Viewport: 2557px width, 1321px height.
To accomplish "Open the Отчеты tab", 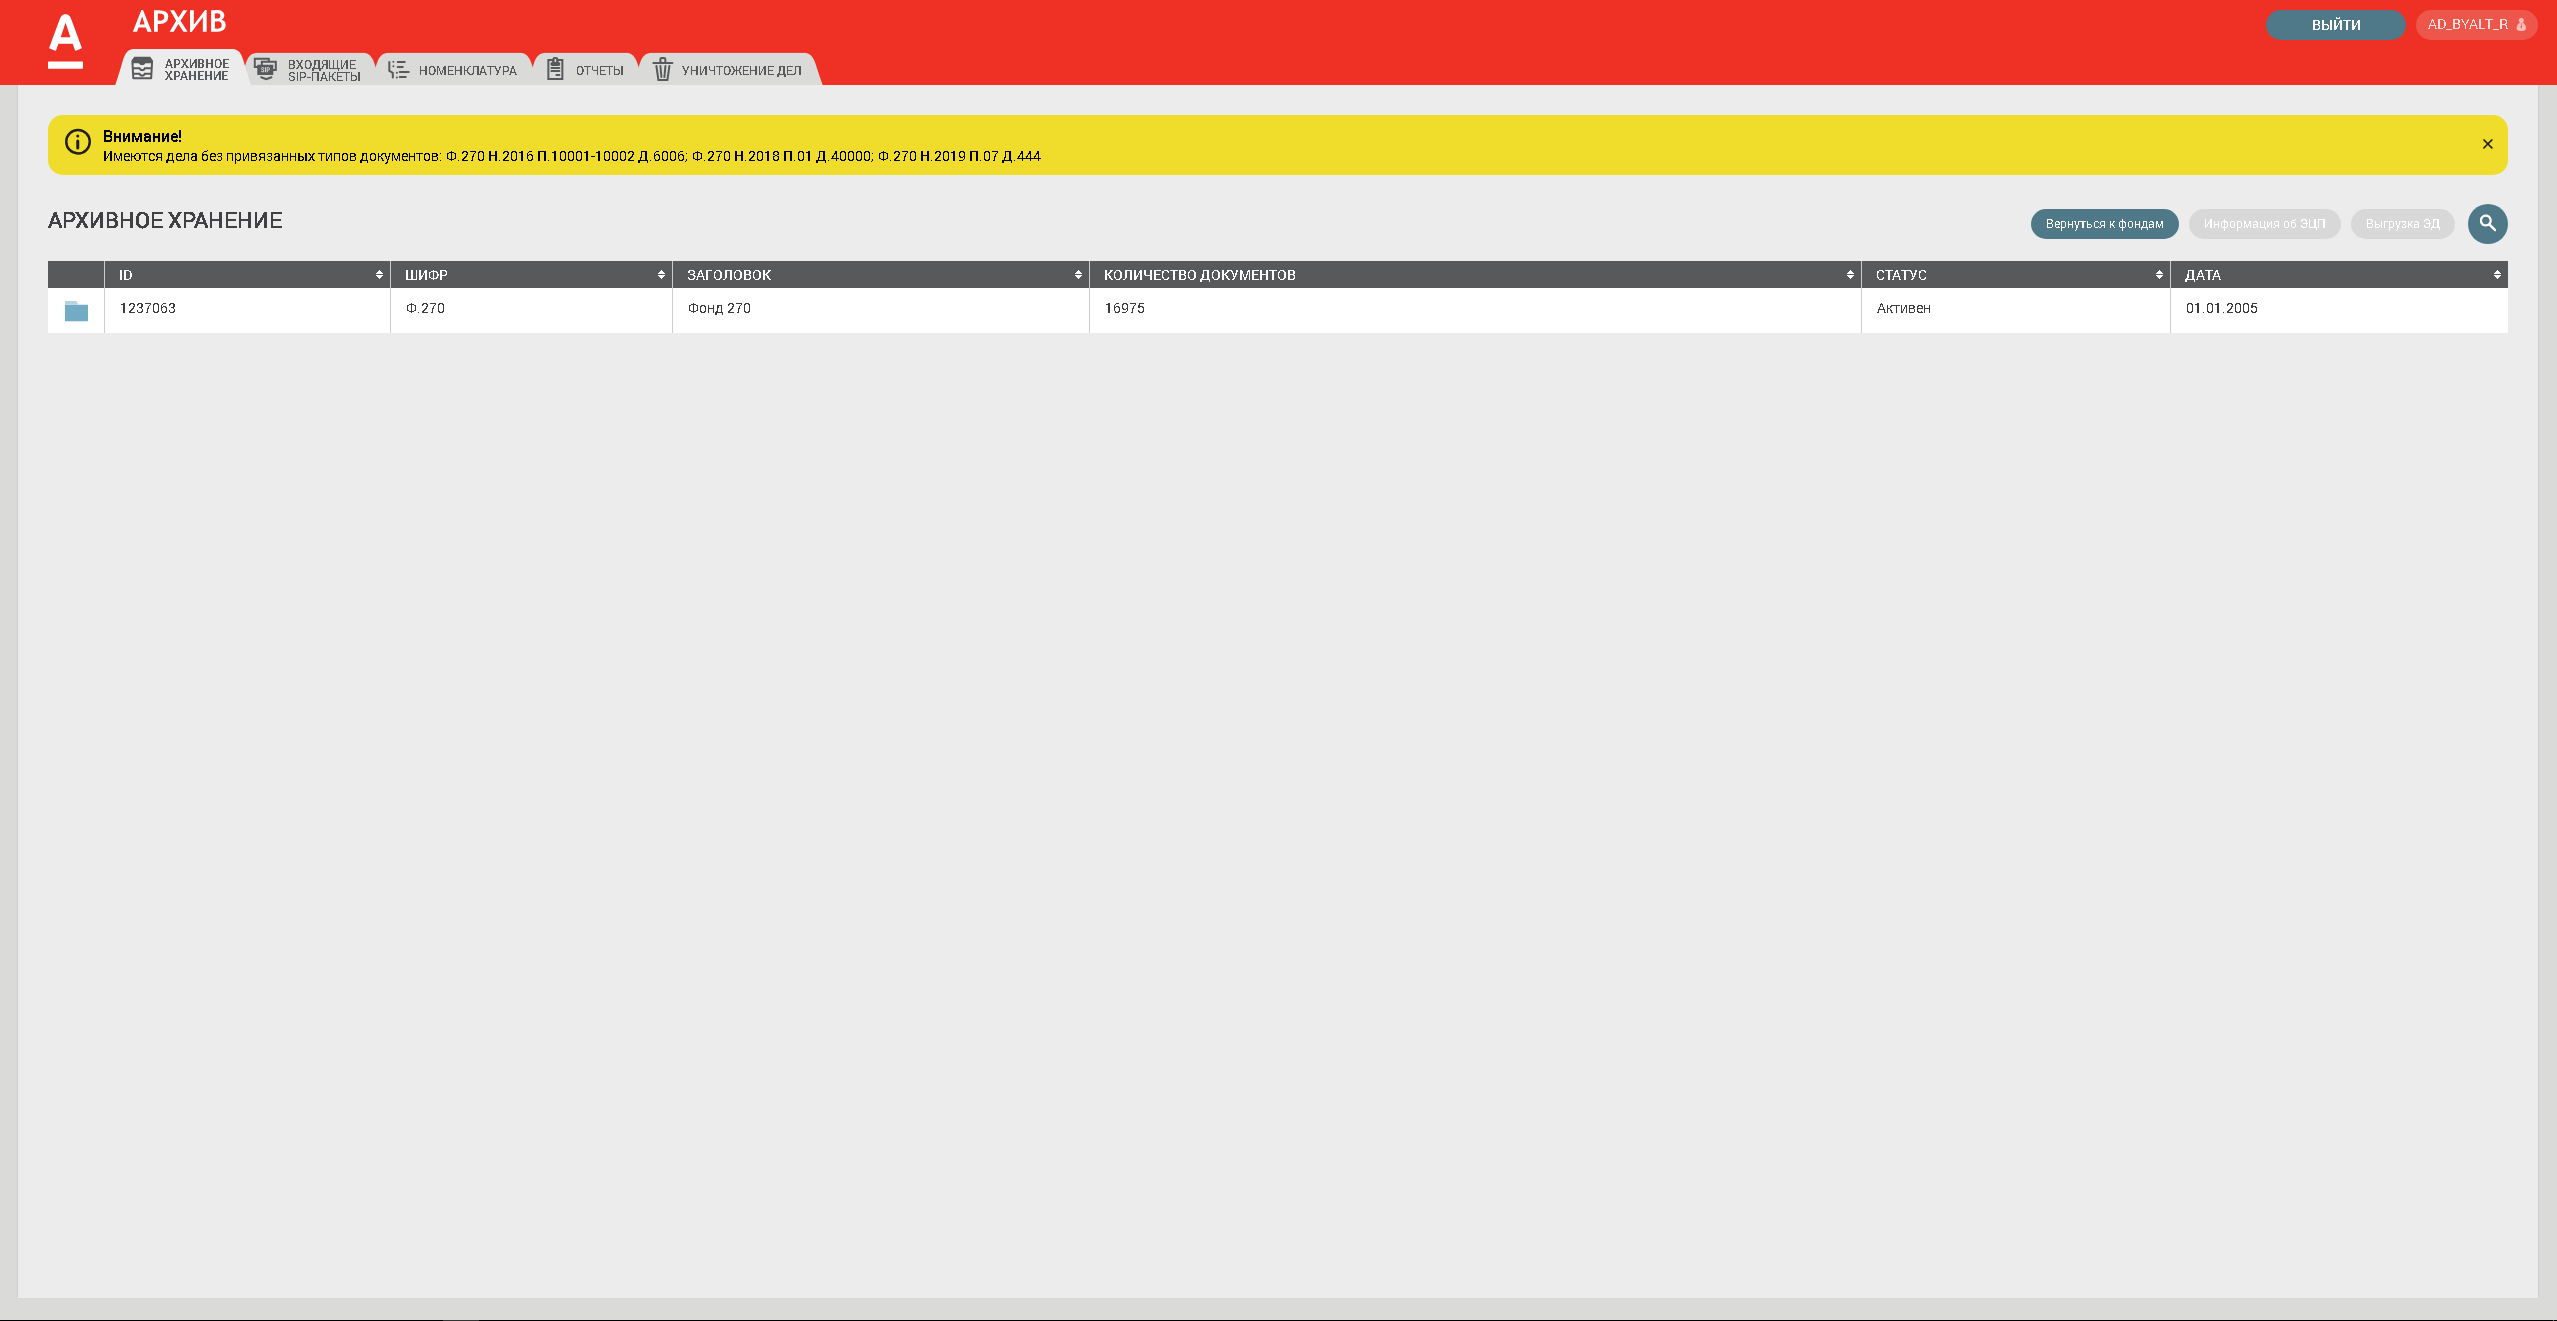I will click(586, 70).
